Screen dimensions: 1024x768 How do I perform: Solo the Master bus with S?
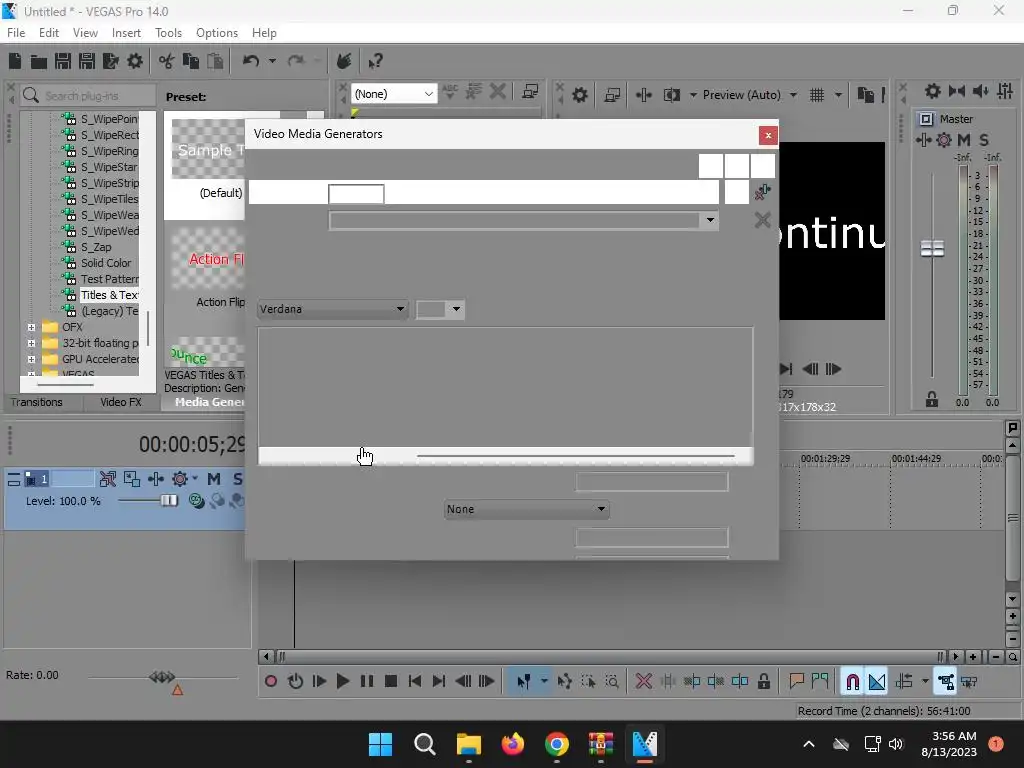click(x=984, y=140)
